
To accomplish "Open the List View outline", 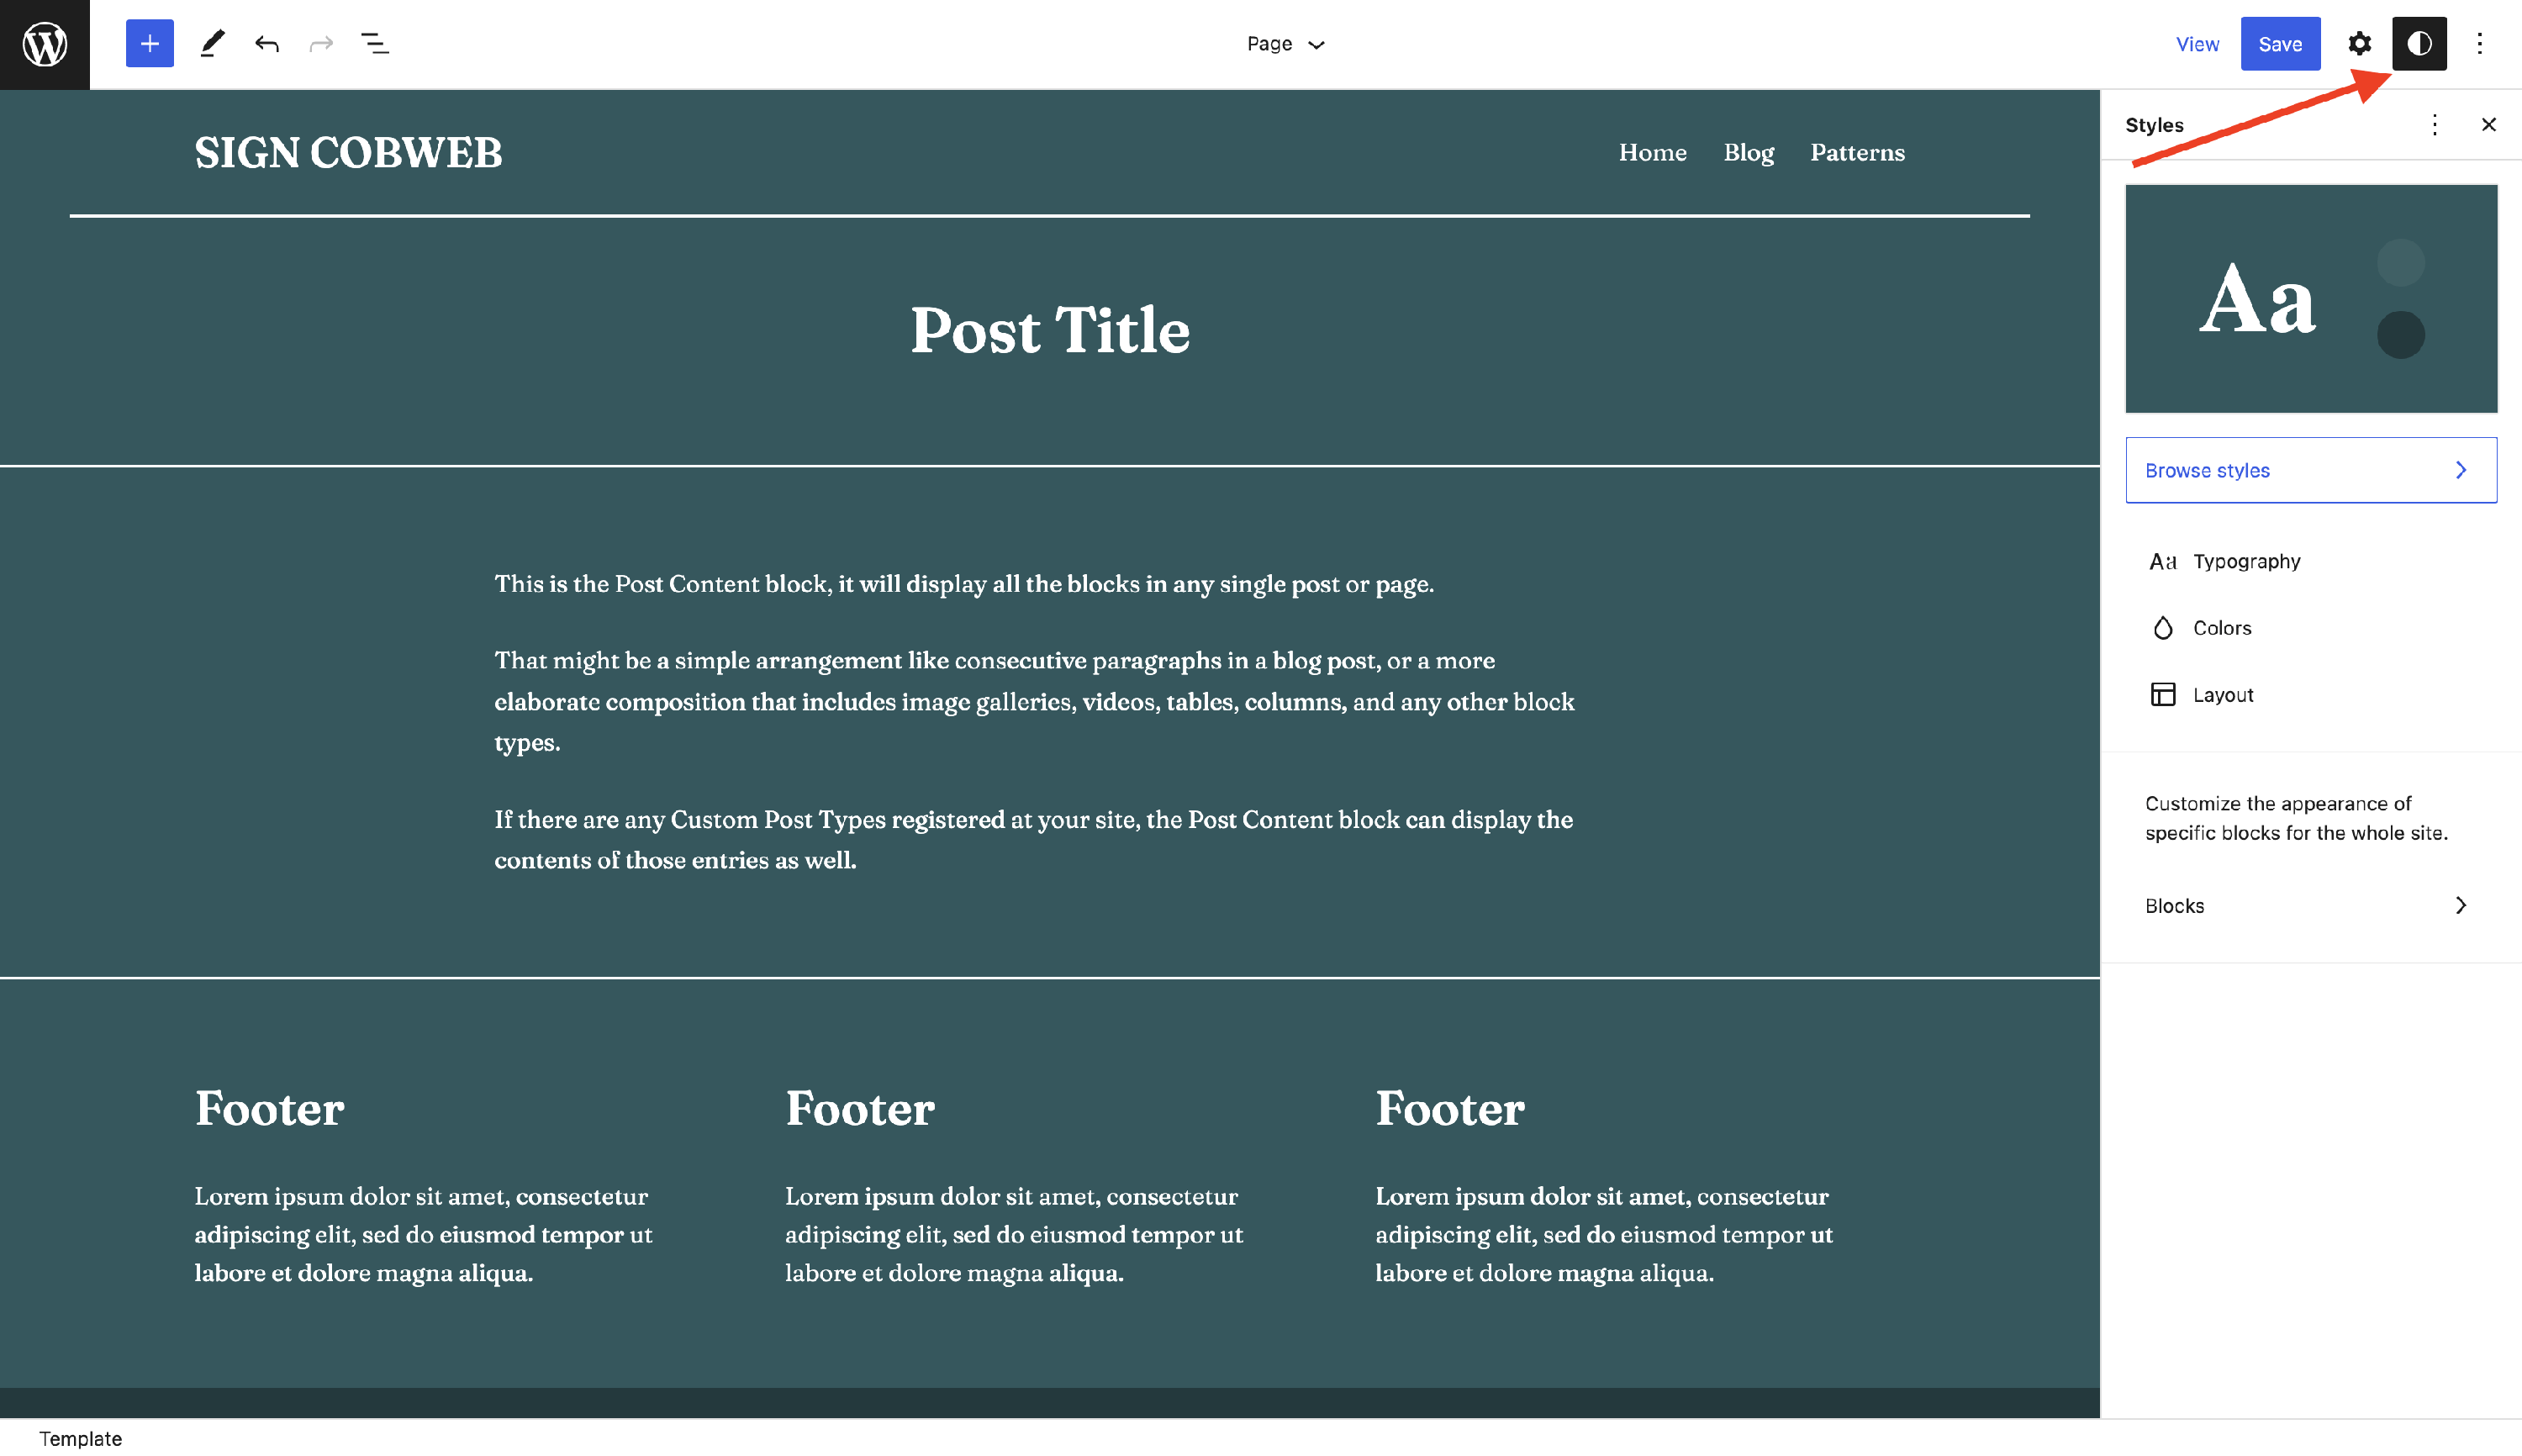I will click(x=375, y=44).
